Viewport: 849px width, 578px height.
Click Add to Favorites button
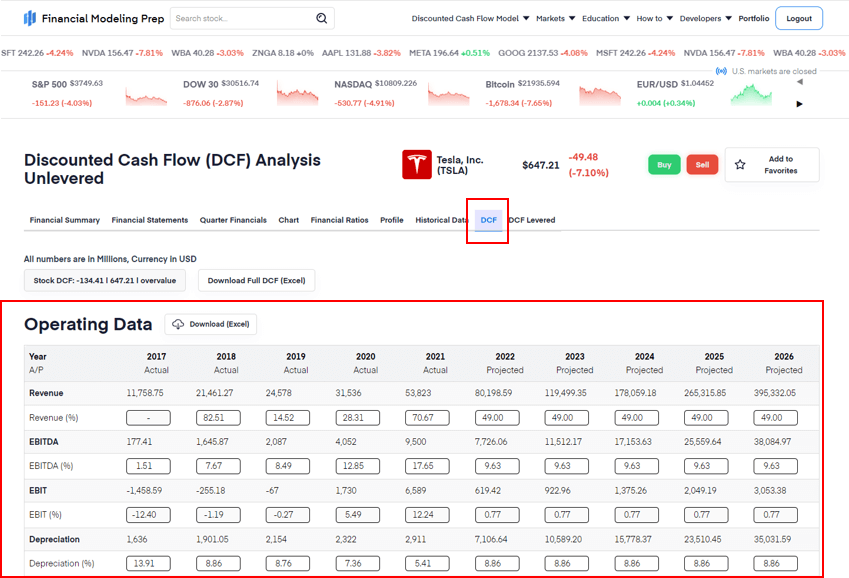pyautogui.click(x=772, y=165)
